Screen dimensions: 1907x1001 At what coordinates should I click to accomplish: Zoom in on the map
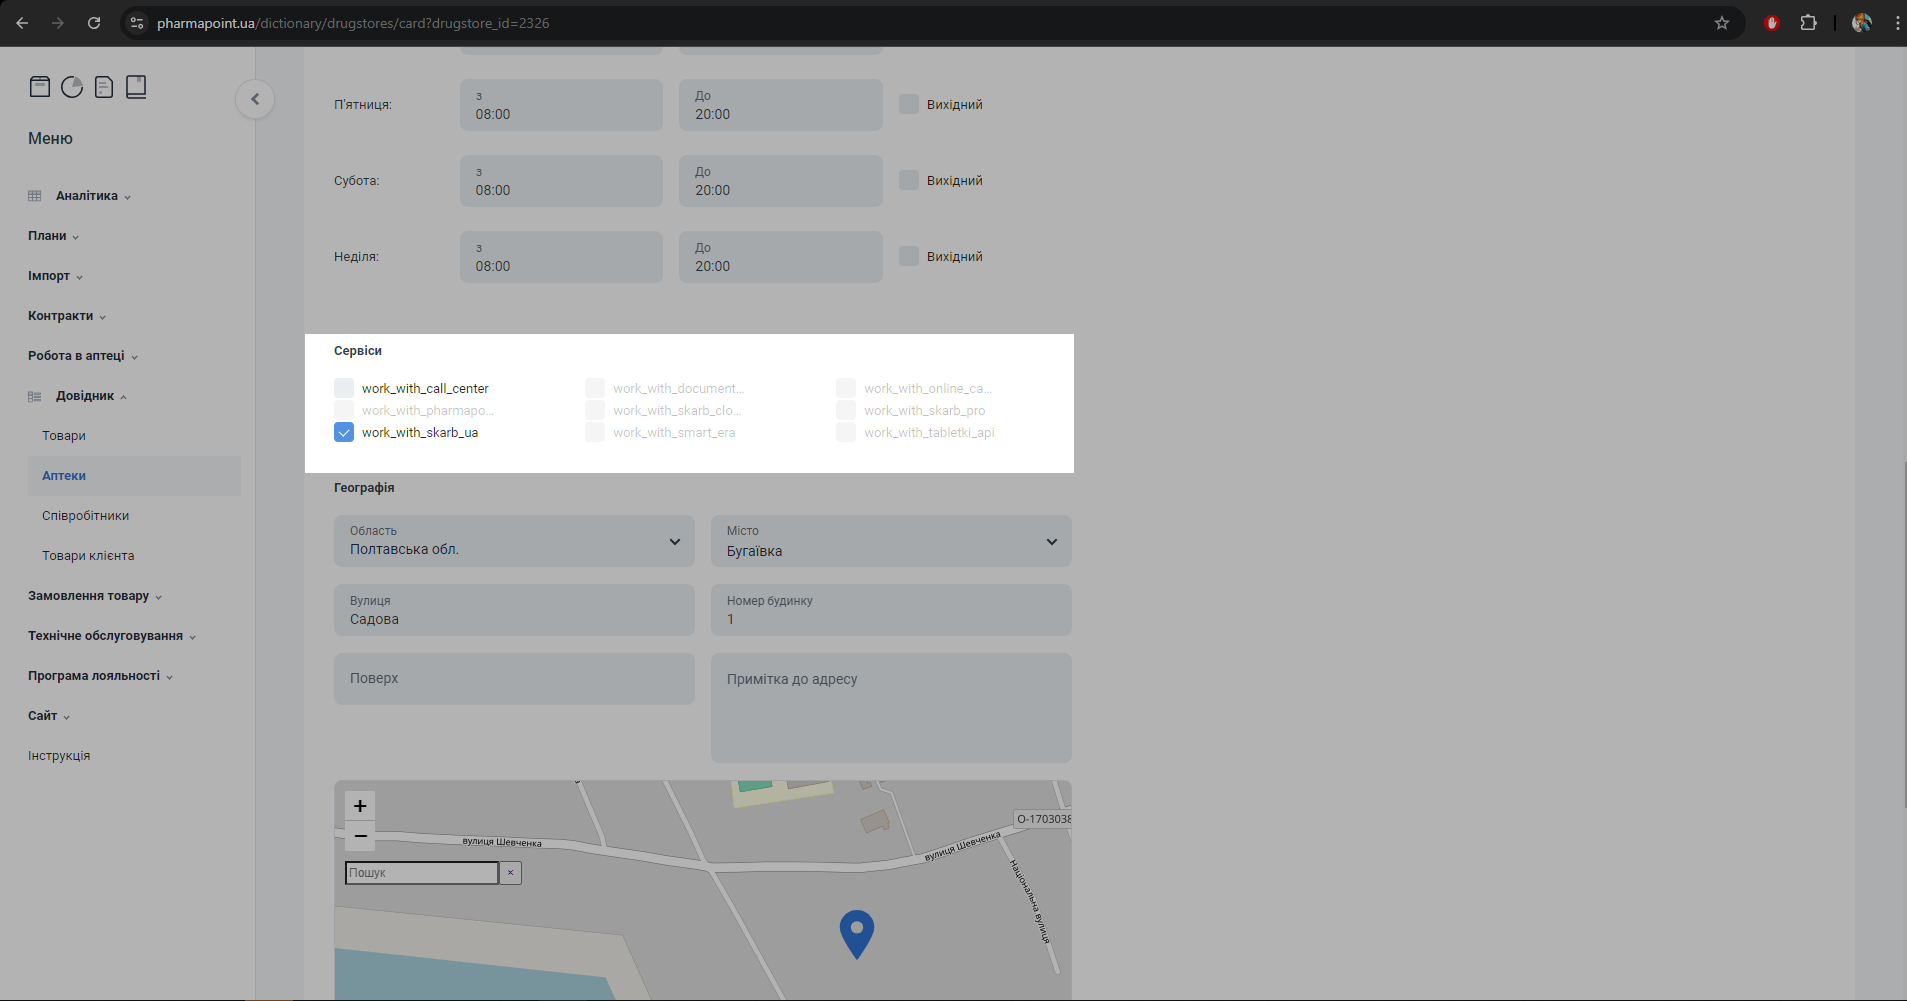(x=360, y=806)
